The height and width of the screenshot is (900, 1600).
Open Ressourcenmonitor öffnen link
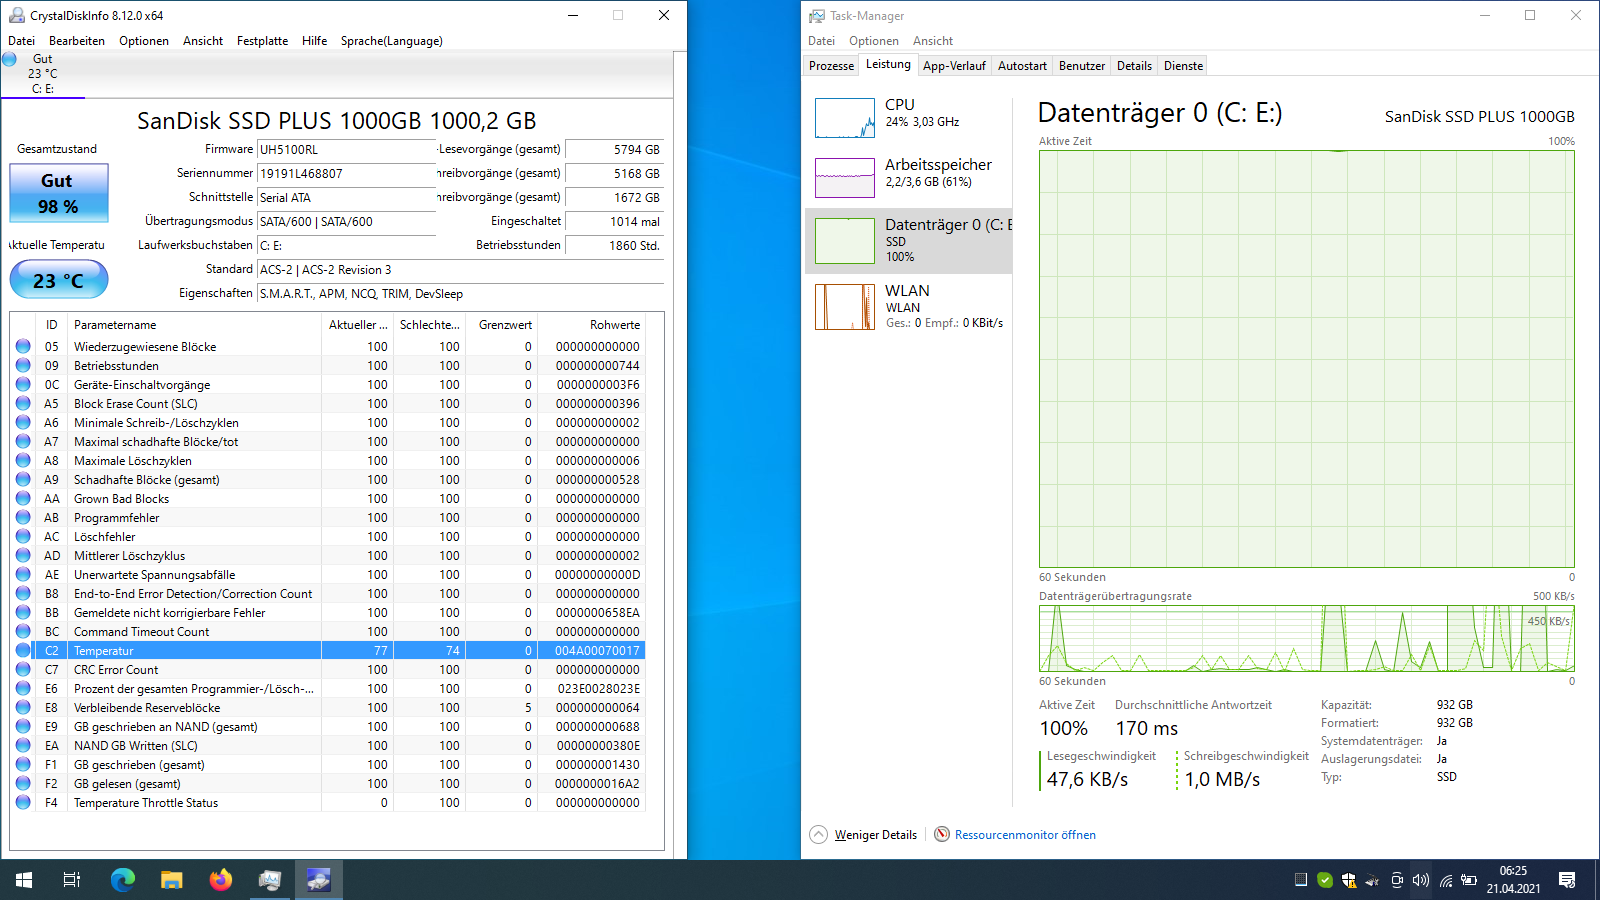tap(1025, 835)
